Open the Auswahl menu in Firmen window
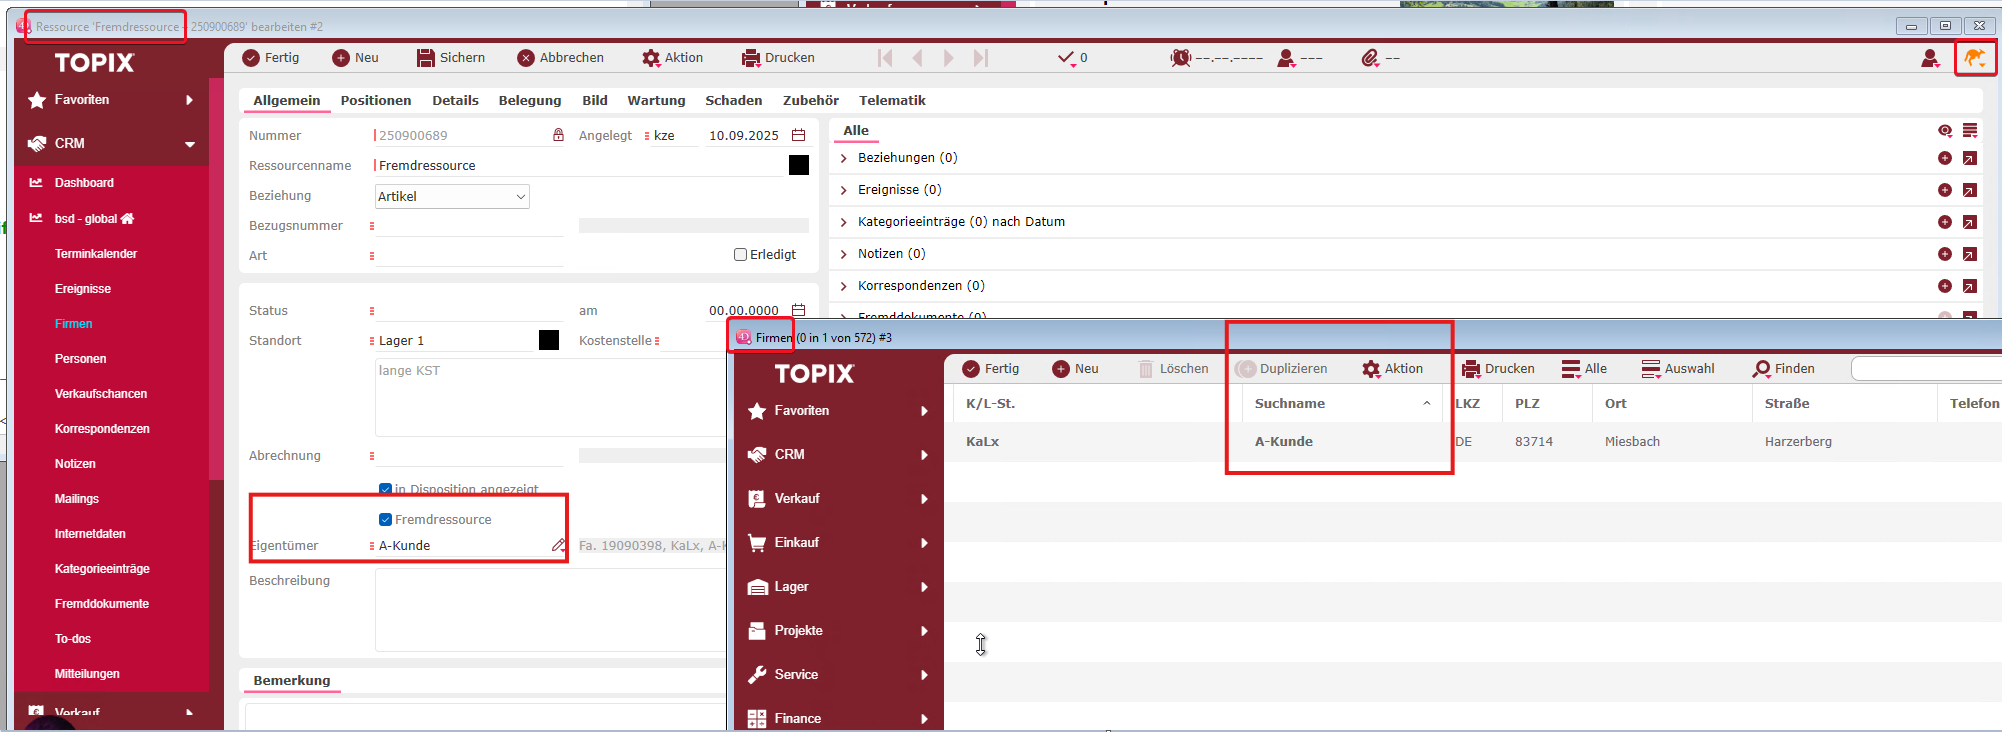Viewport: 2002px width, 732px height. (x=1678, y=369)
